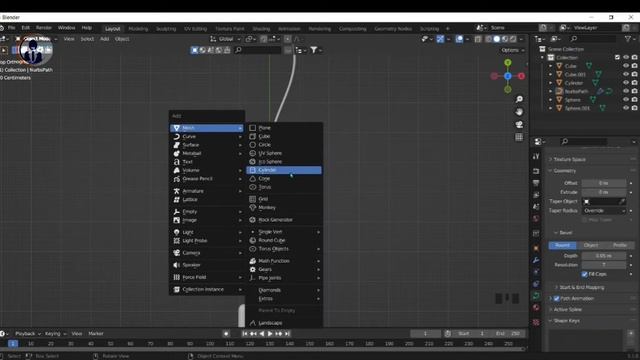Select the Round bevel mode button
The image size is (640, 360).
click(562, 245)
